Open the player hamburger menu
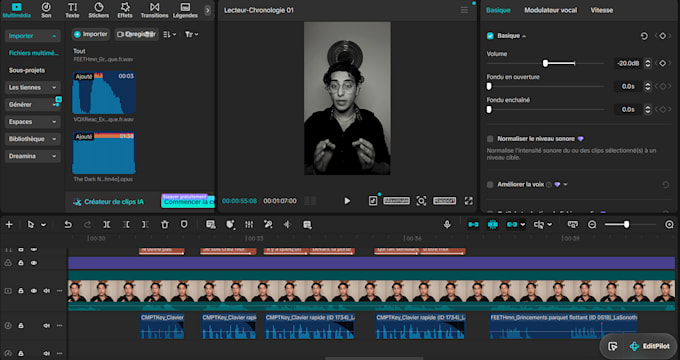Screen dimensions: 680x360 point(464,10)
